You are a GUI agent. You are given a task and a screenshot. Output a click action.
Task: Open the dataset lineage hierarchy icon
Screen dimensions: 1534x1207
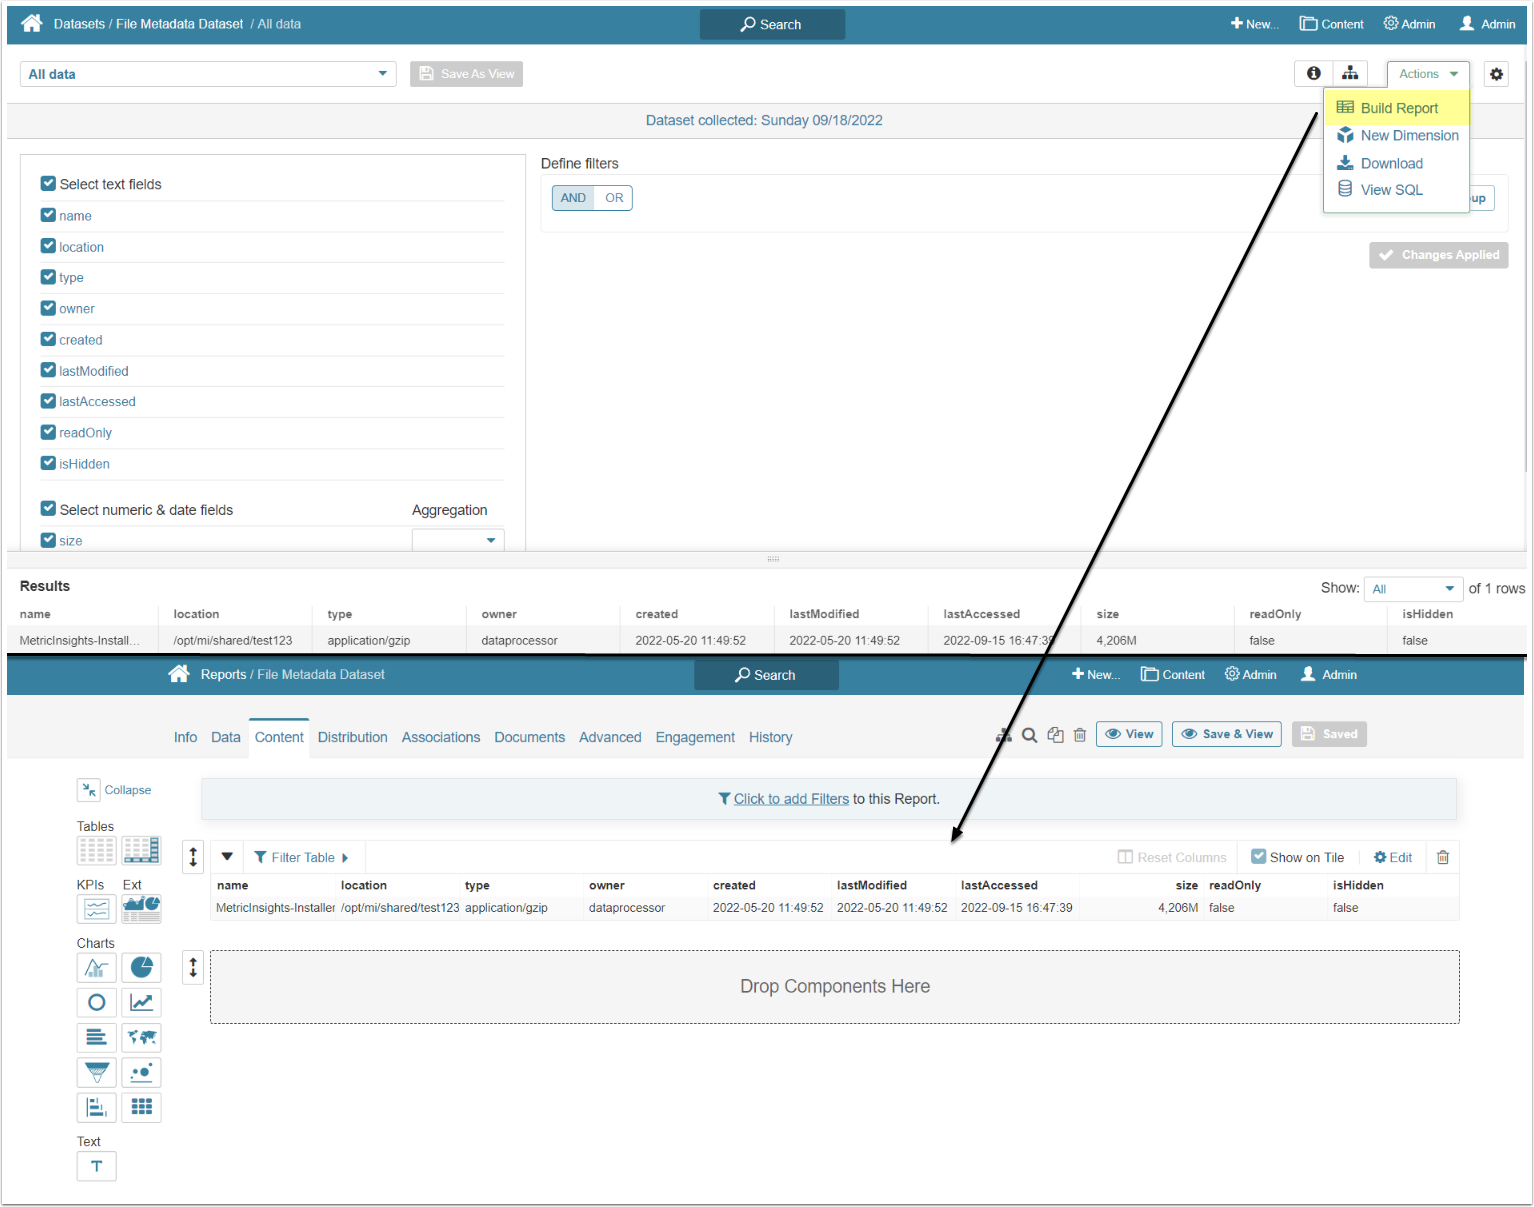pos(1350,74)
